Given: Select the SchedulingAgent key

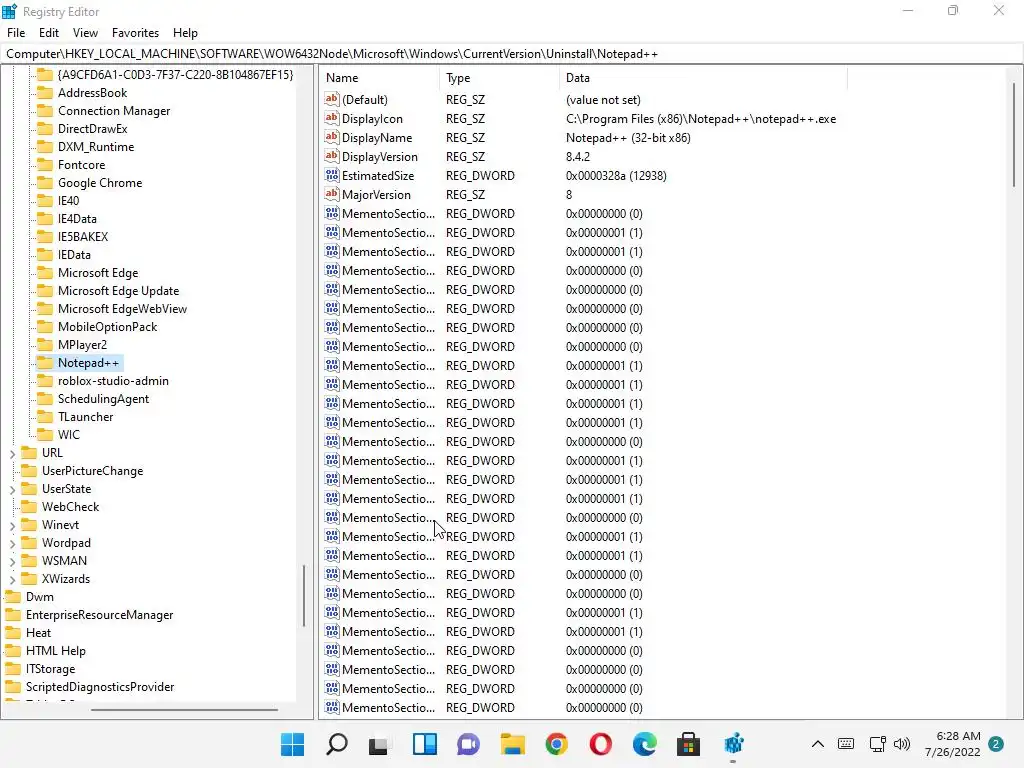Looking at the screenshot, I should click(103, 399).
